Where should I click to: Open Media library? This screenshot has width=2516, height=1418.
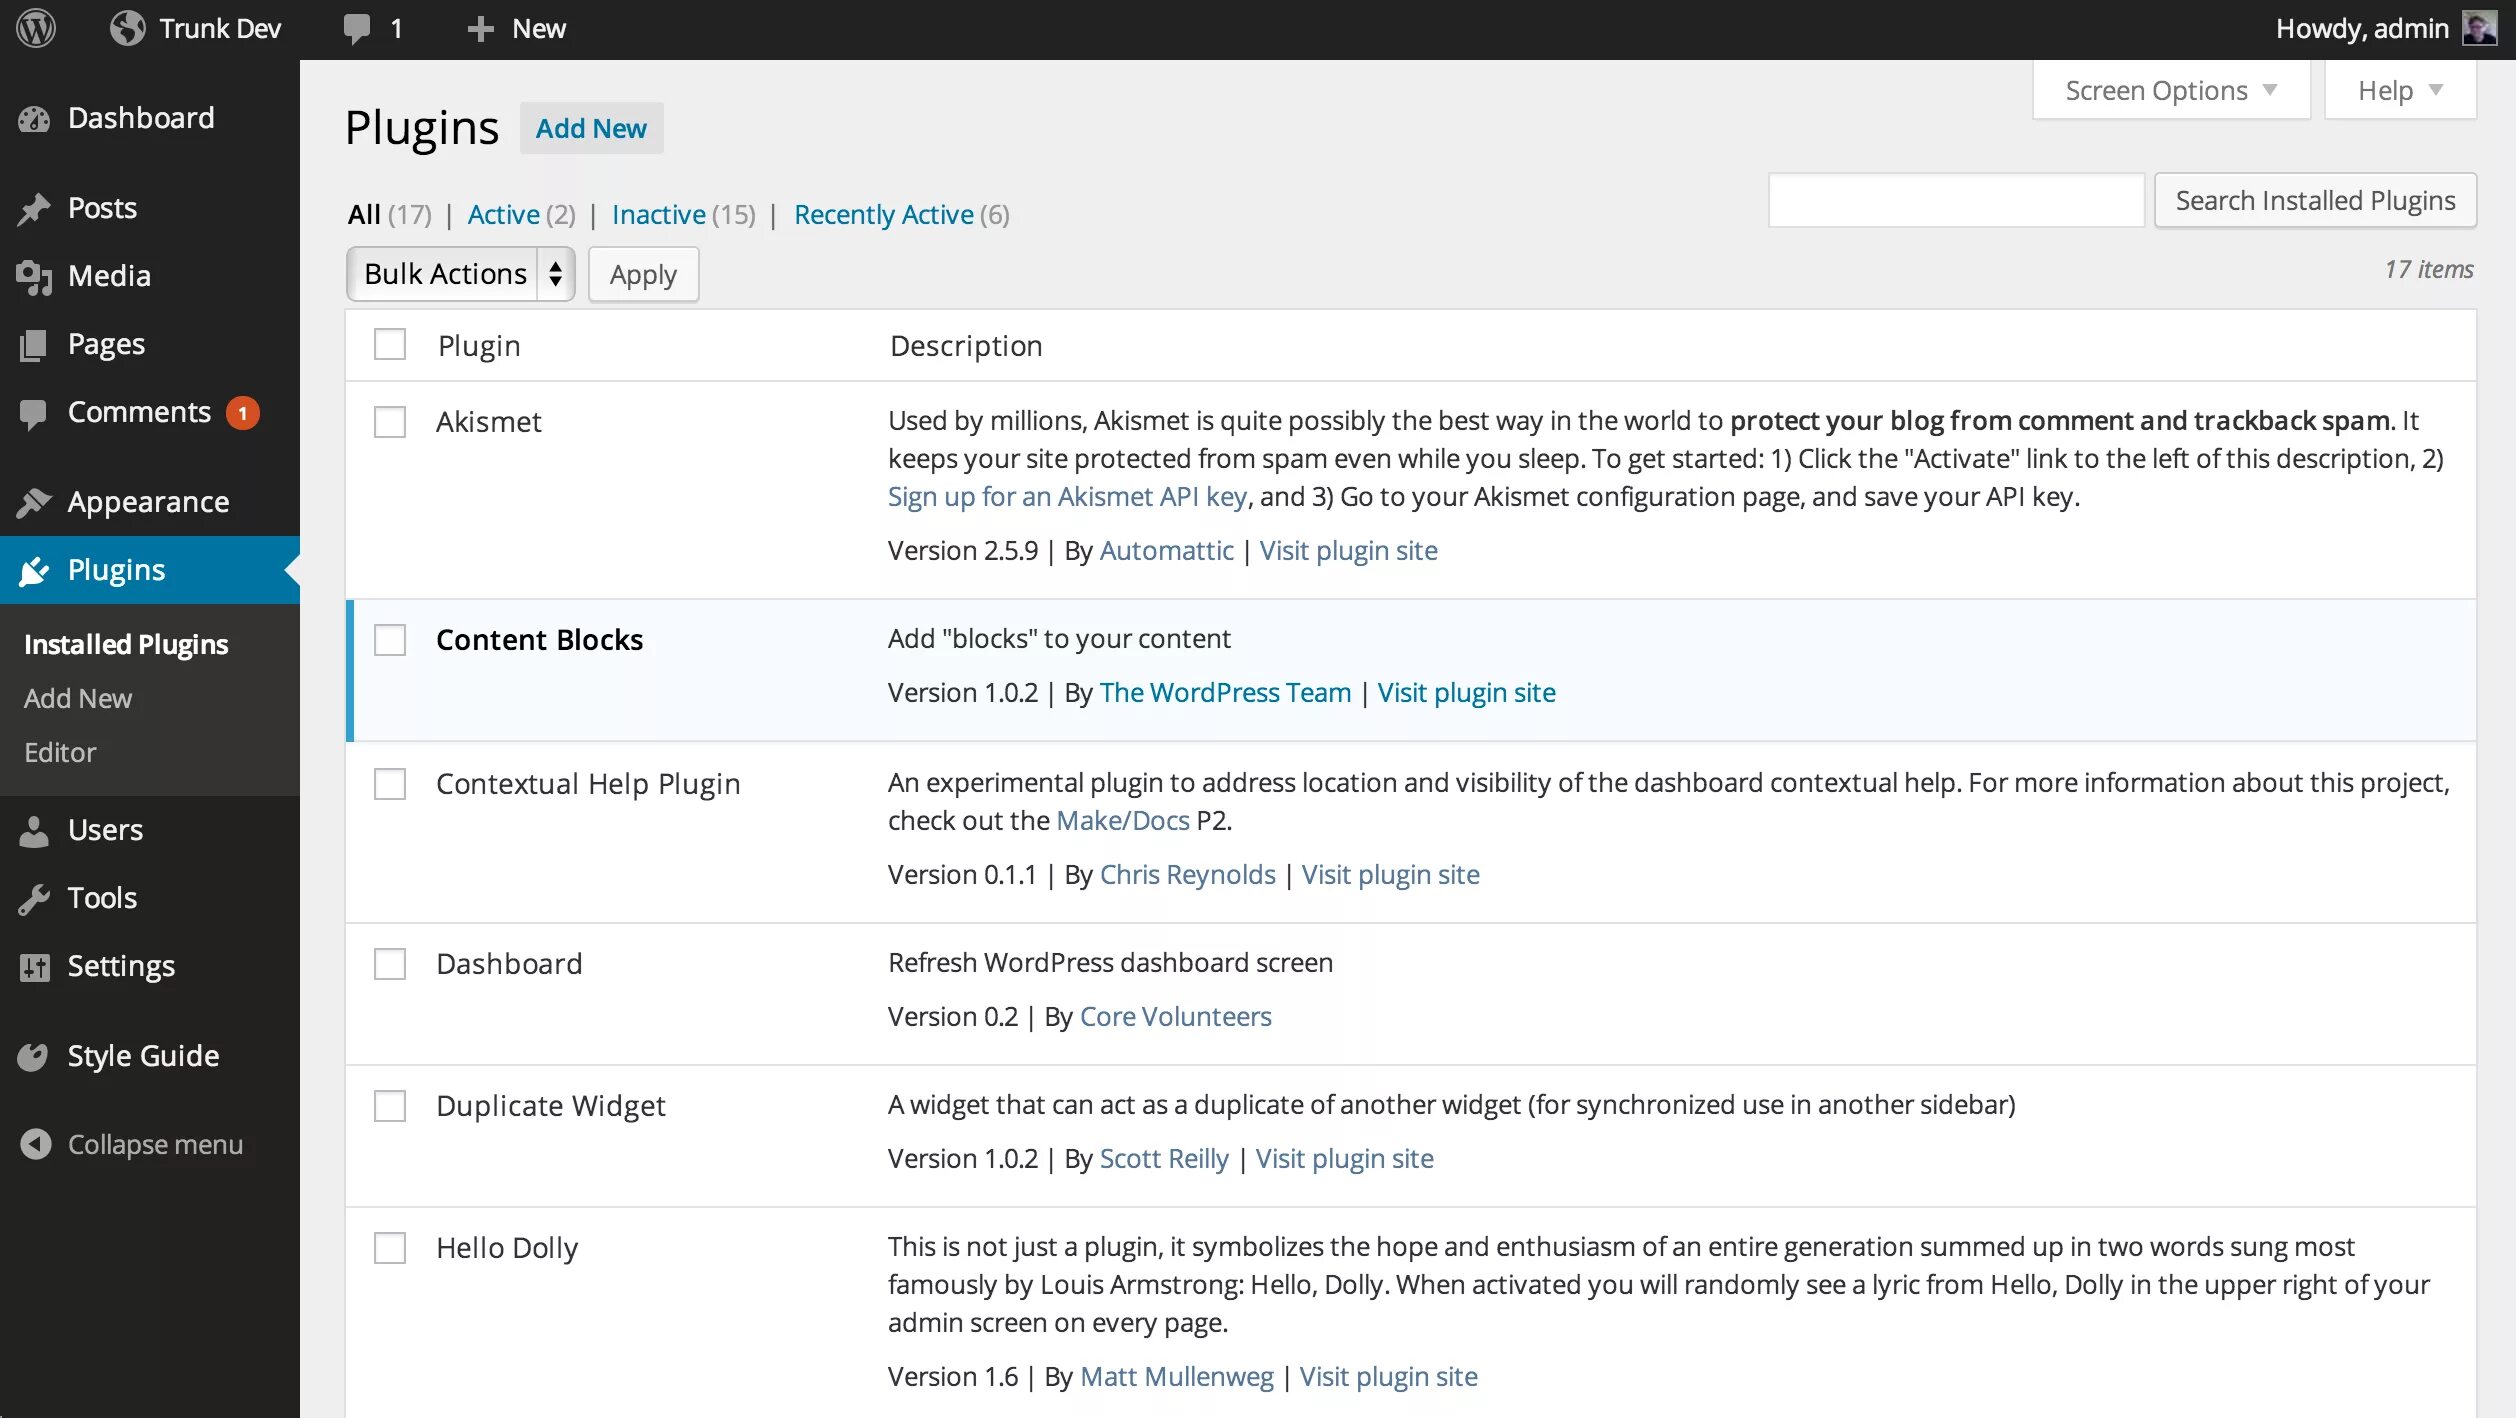pos(109,275)
